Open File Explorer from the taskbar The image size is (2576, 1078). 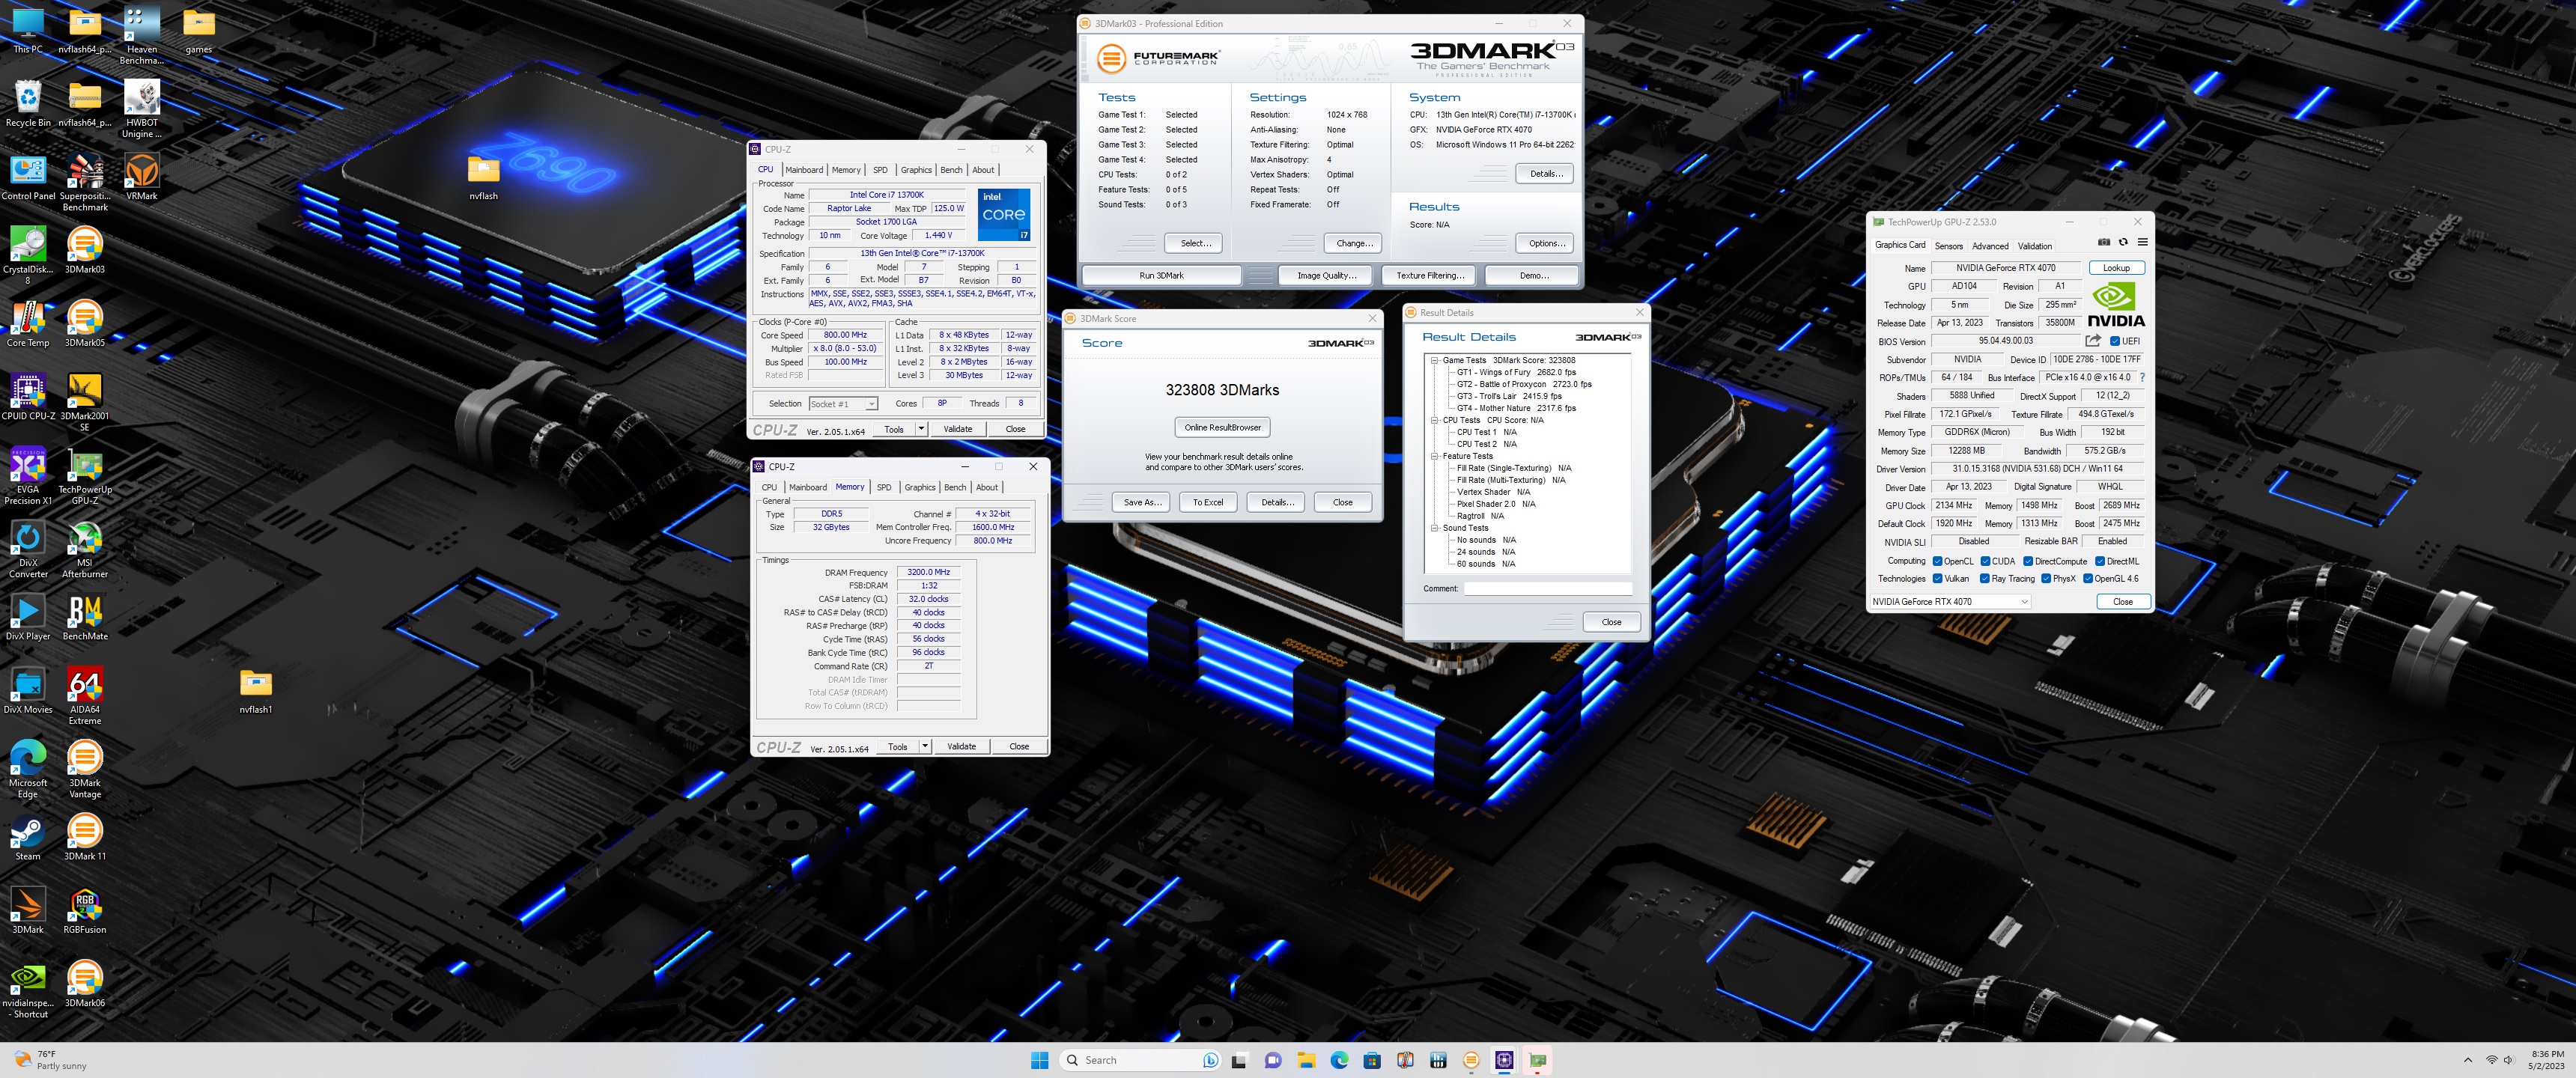coord(1306,1060)
